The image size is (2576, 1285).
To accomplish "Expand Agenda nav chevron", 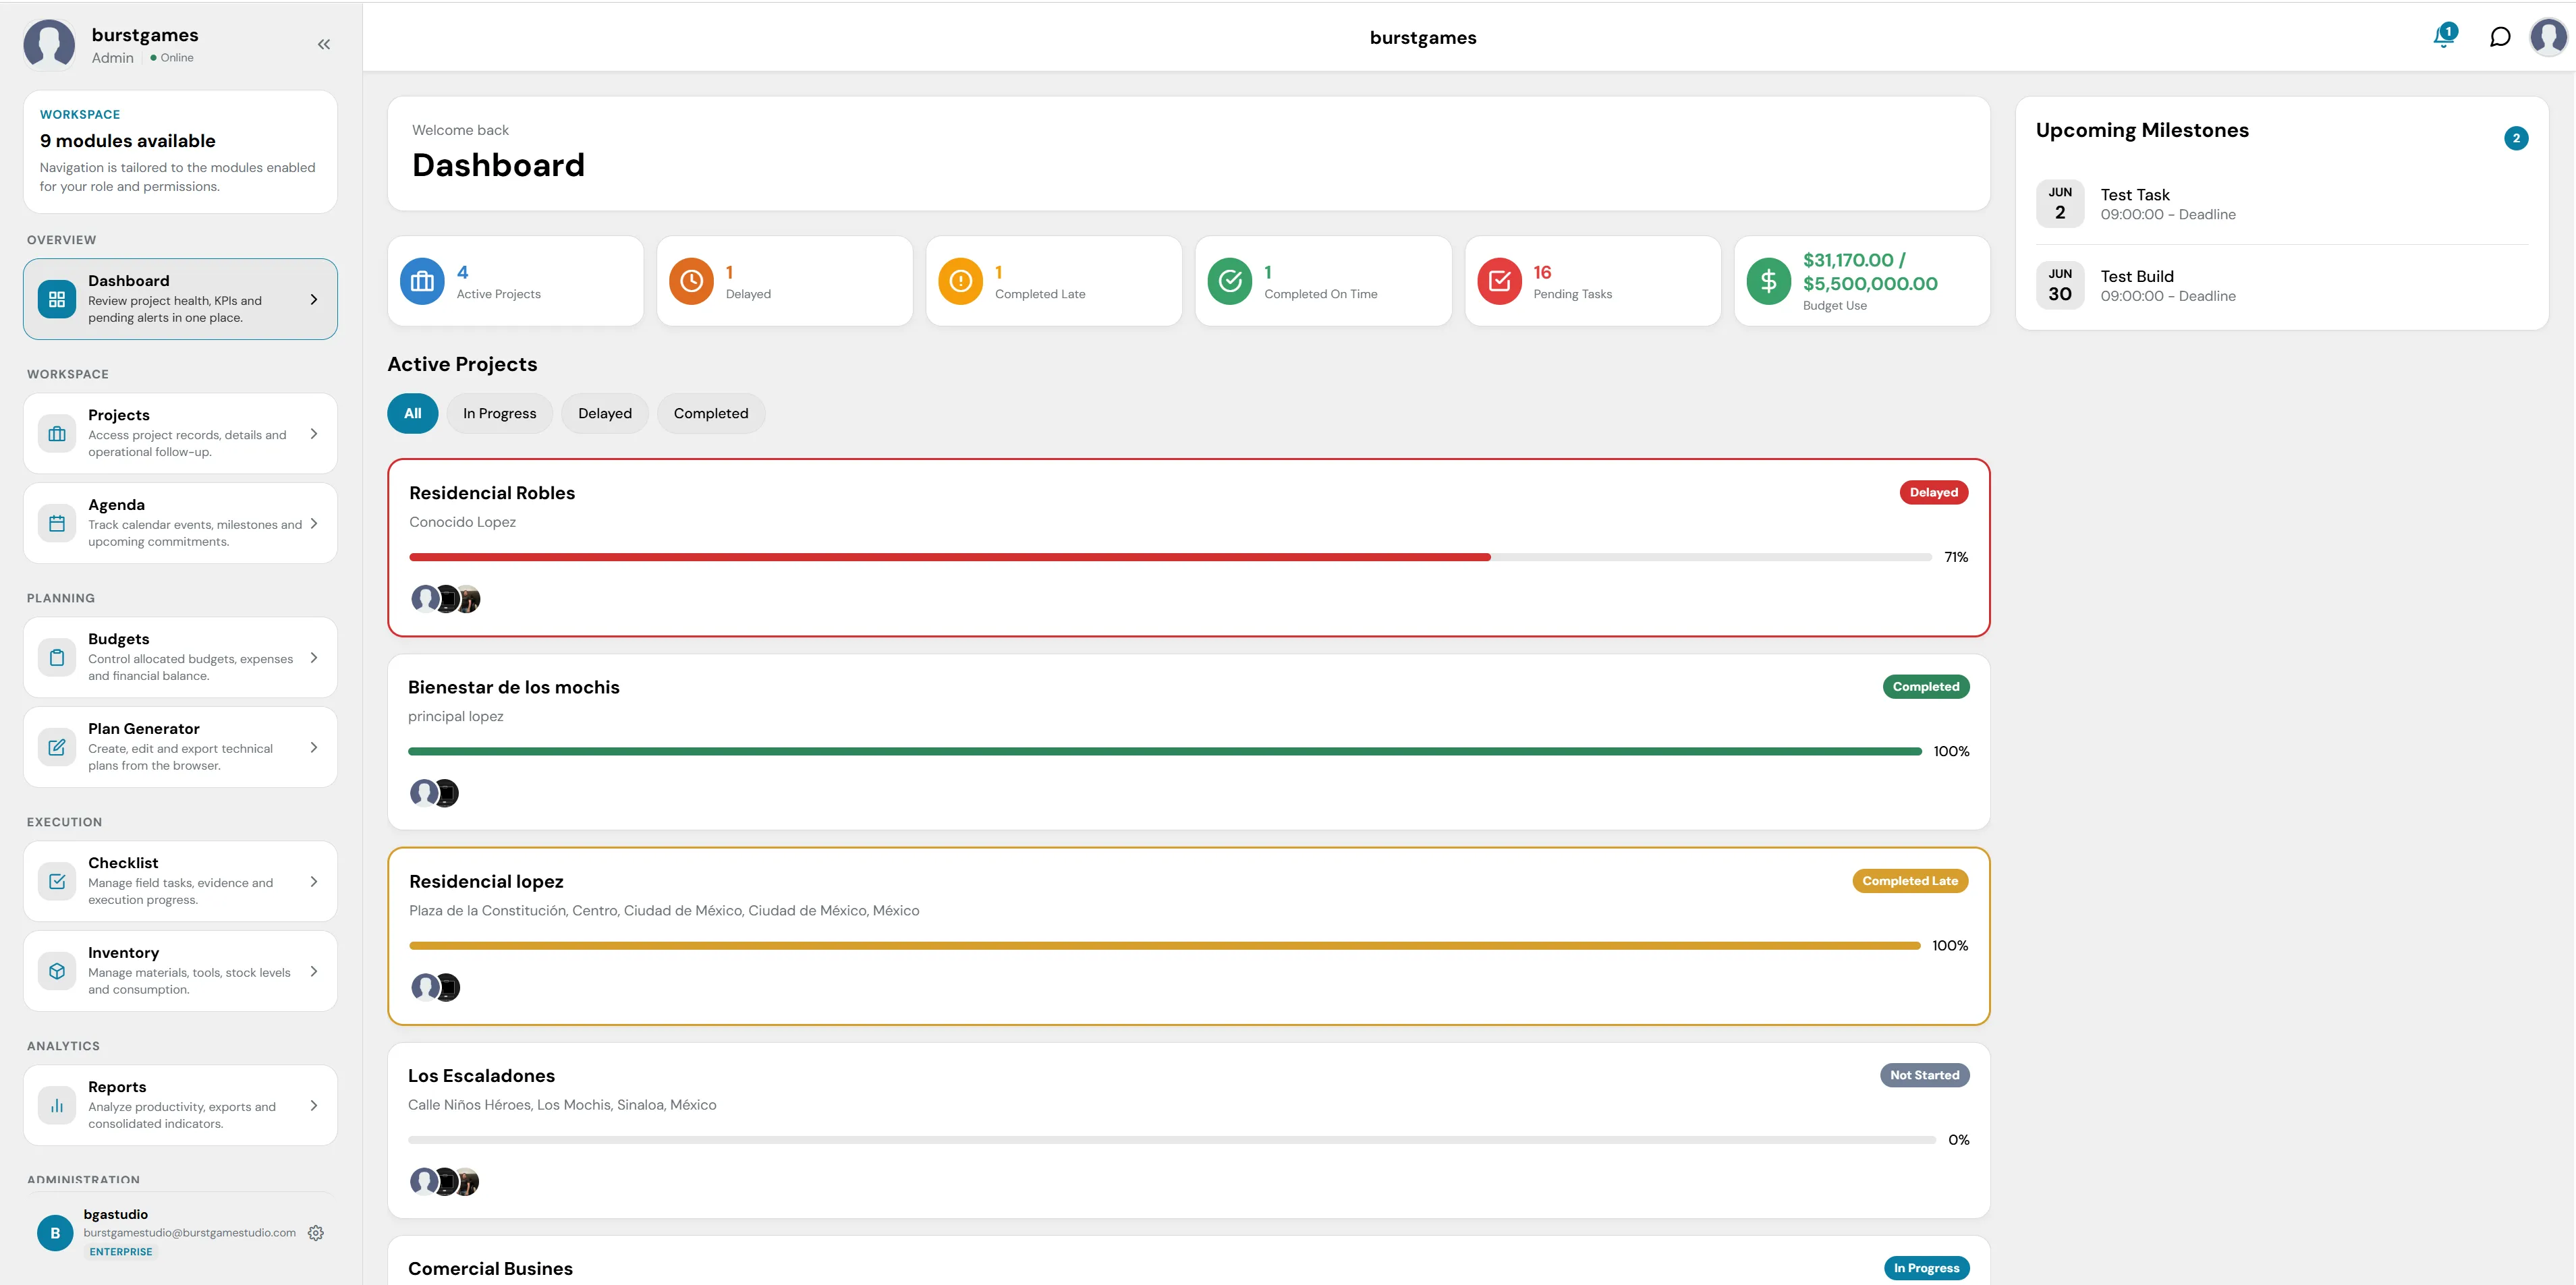I will click(x=314, y=523).
